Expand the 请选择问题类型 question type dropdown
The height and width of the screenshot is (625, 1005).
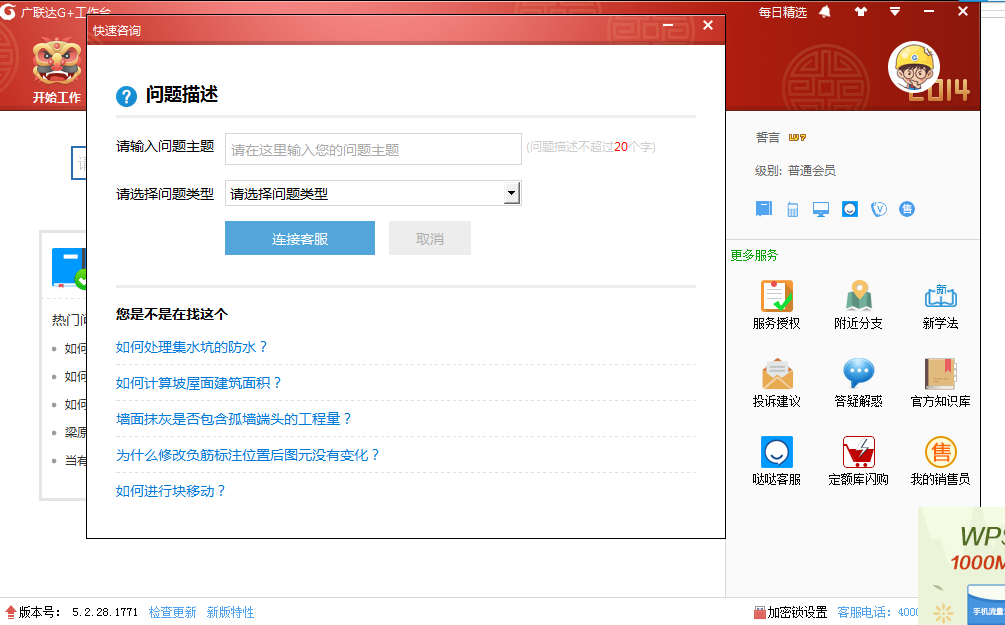(x=510, y=192)
